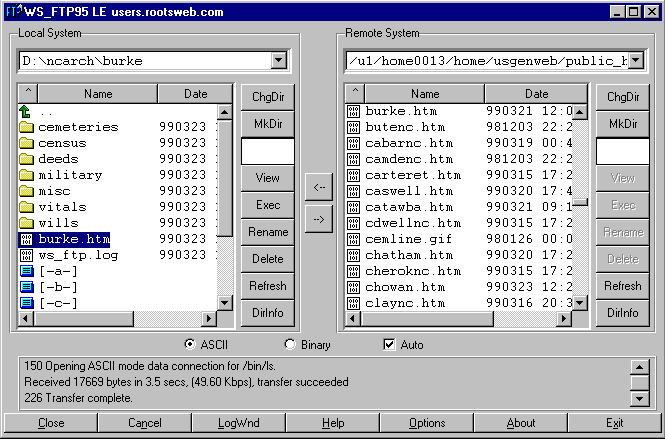Sort remote files by Date column header
Image resolution: width=665 pixels, height=439 pixels.
[536, 94]
